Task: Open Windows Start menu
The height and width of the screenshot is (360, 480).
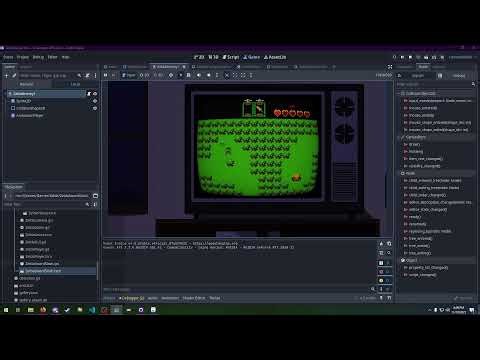Action: tap(6, 310)
